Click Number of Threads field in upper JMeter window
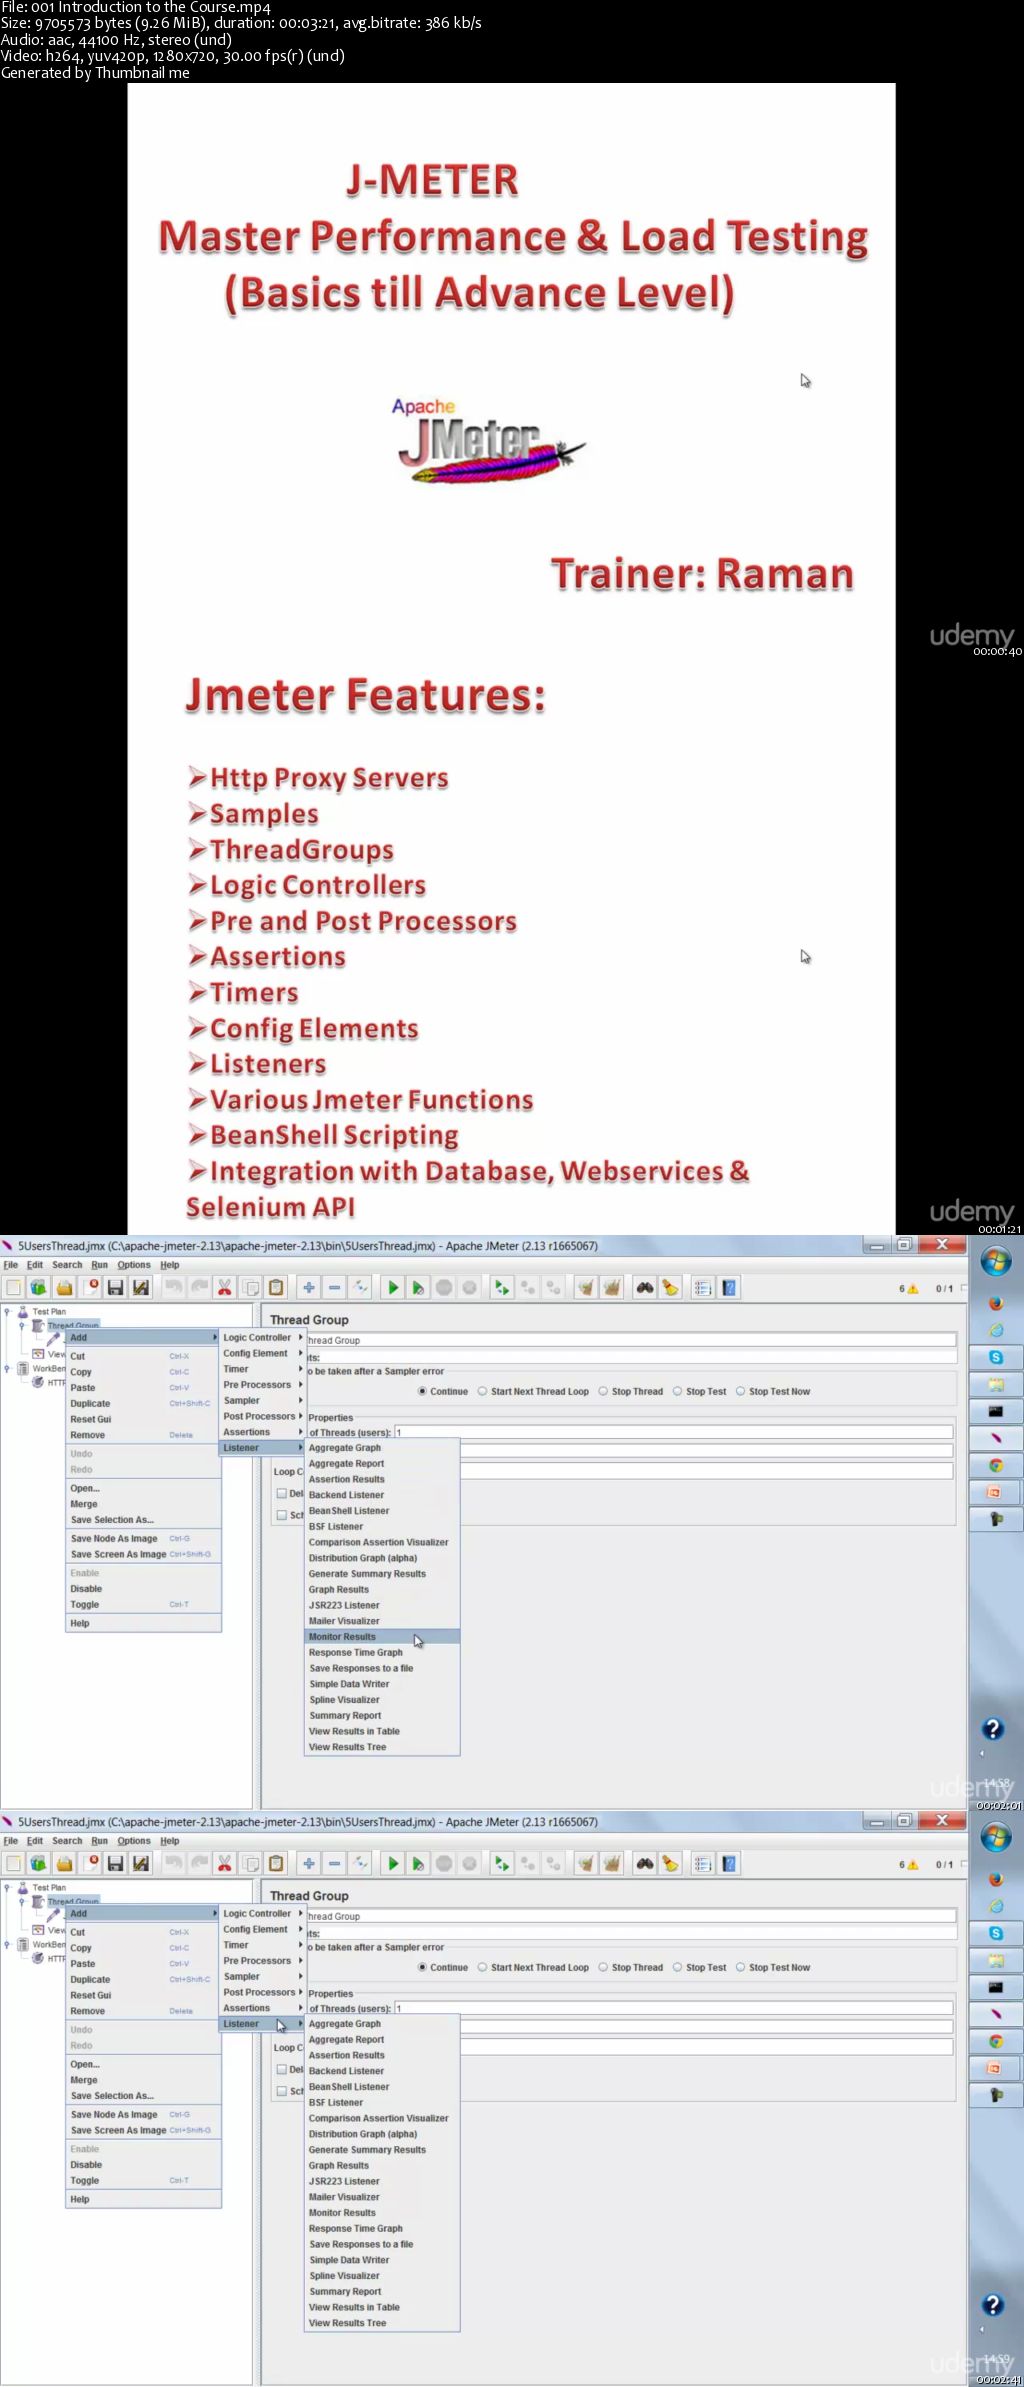The width and height of the screenshot is (1024, 2387). pyautogui.click(x=674, y=1432)
